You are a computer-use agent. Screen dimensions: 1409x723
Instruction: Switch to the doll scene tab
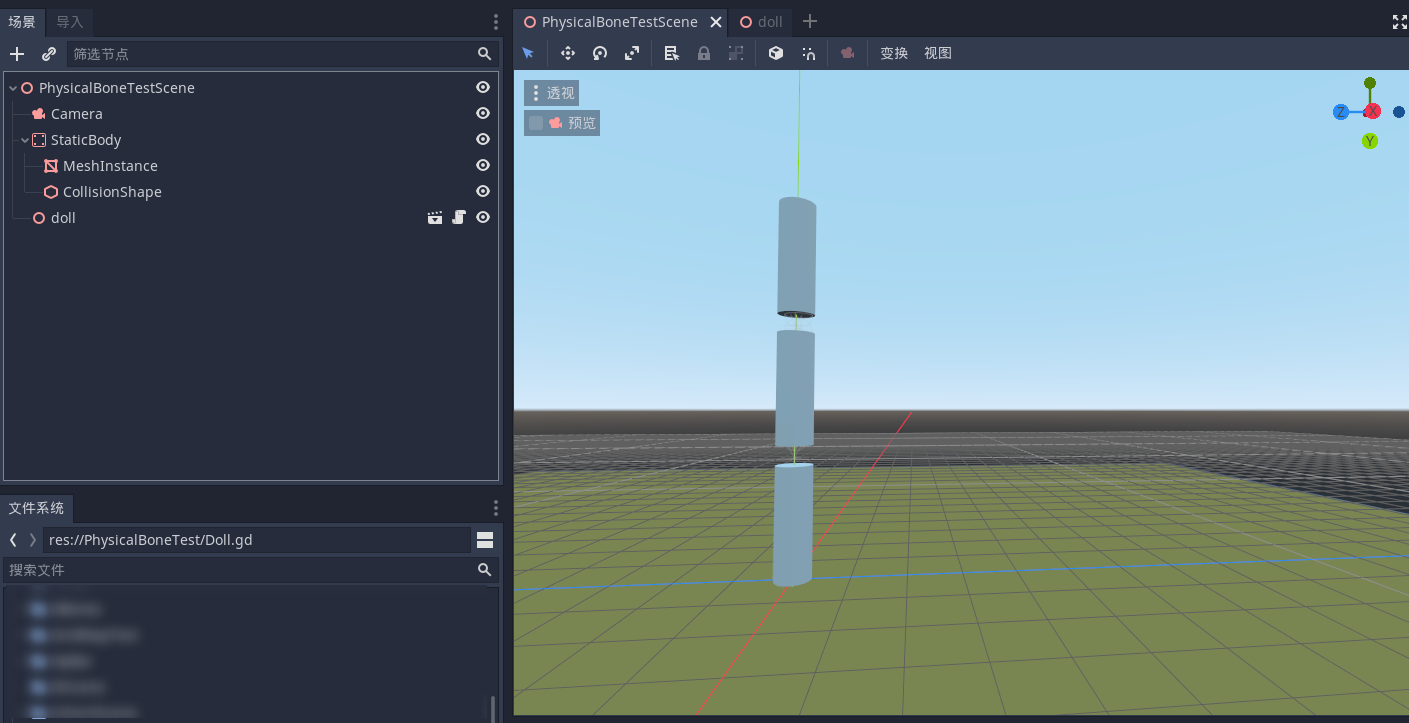[x=761, y=22]
